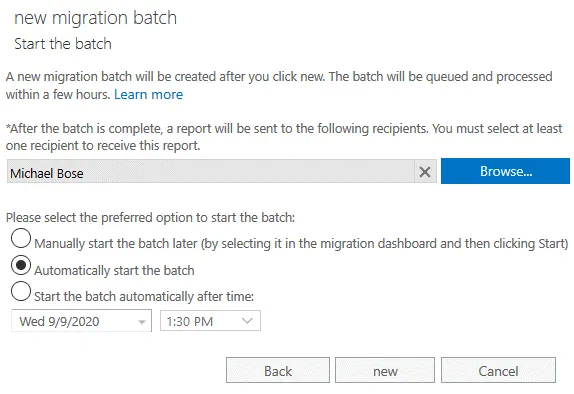Click the report recipients instruction paragraph
Viewport: 574px width, 394px height.
(x=284, y=137)
